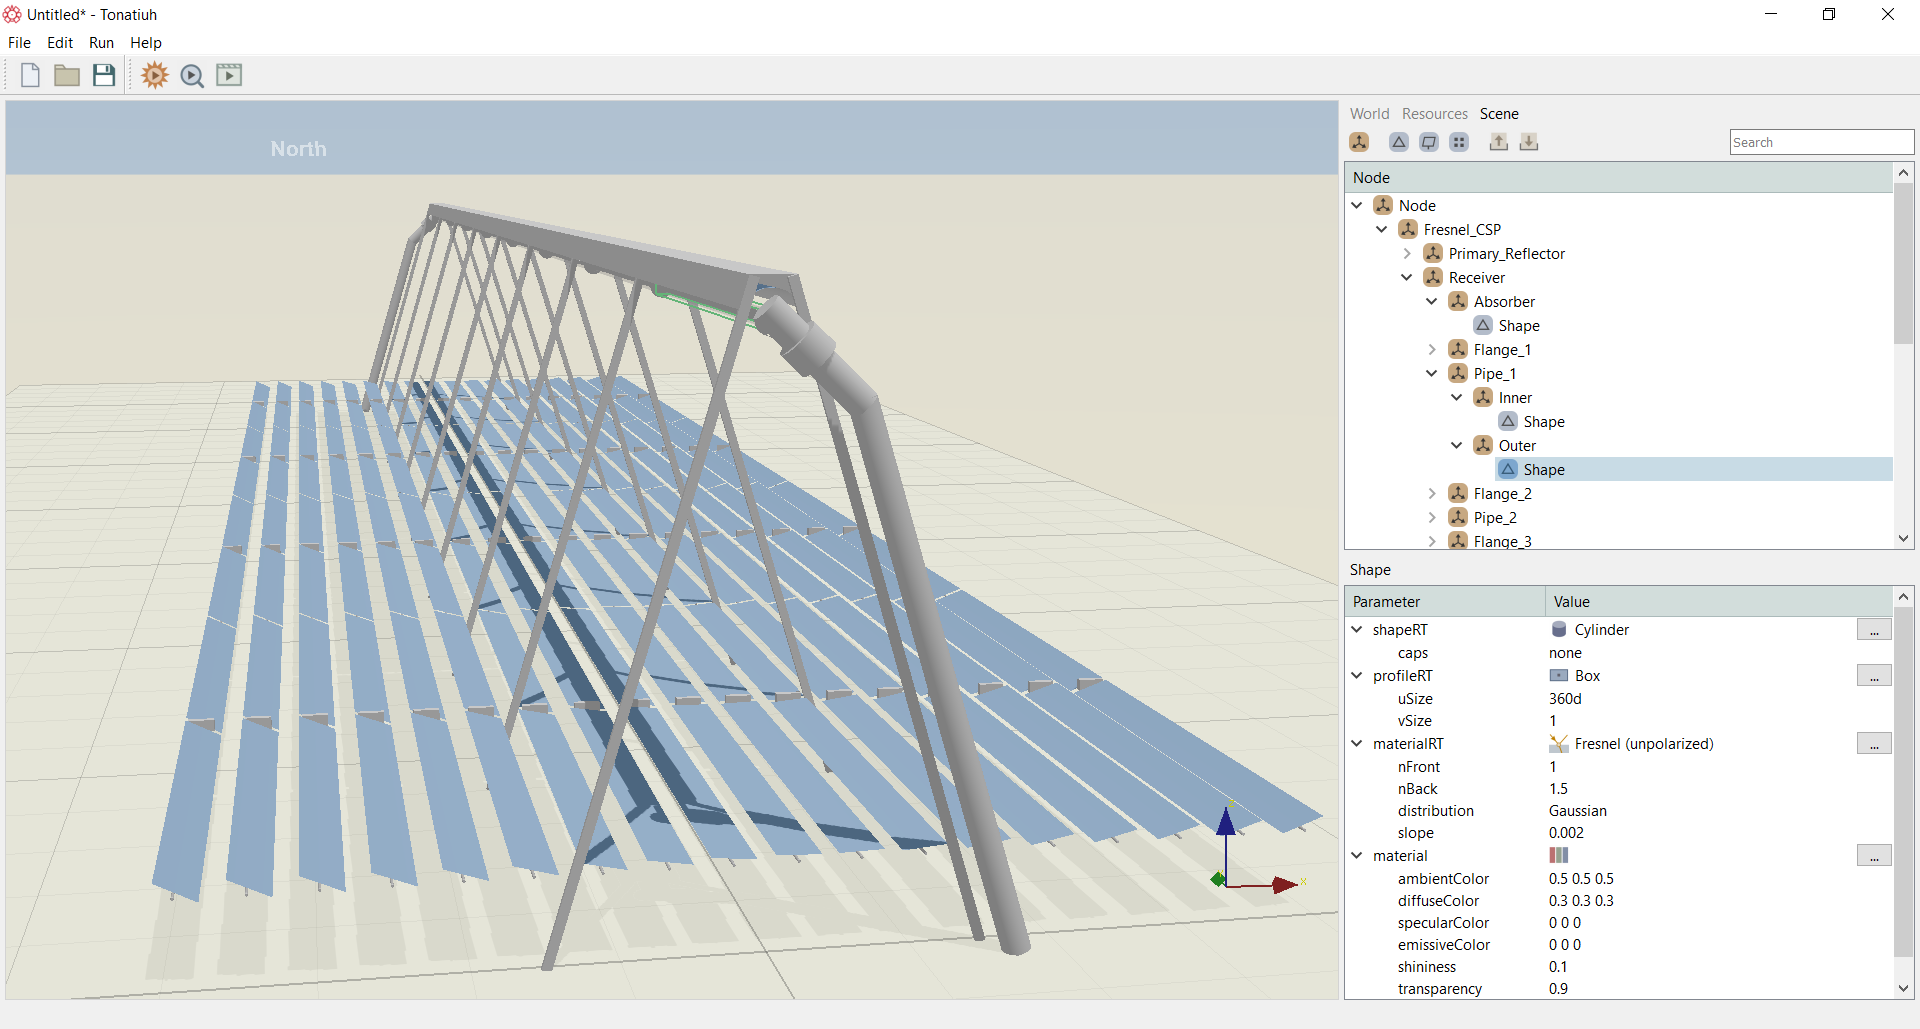Click the icon of the Primary_Reflector node
Screen dimensions: 1920x1029
pyautogui.click(x=1433, y=253)
